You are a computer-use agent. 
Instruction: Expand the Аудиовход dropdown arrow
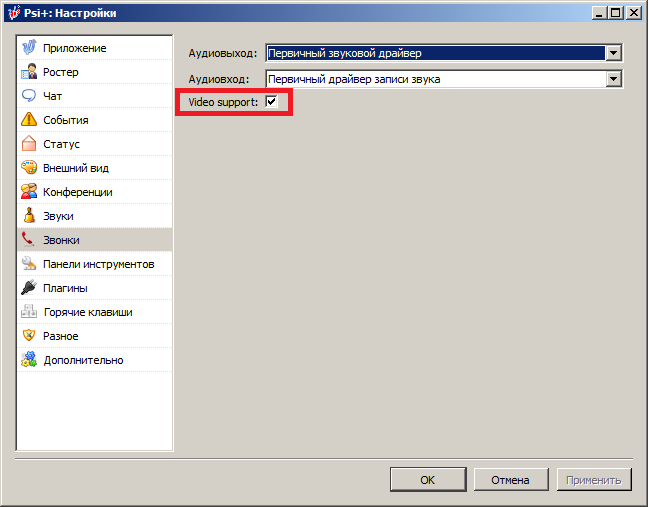tap(614, 79)
